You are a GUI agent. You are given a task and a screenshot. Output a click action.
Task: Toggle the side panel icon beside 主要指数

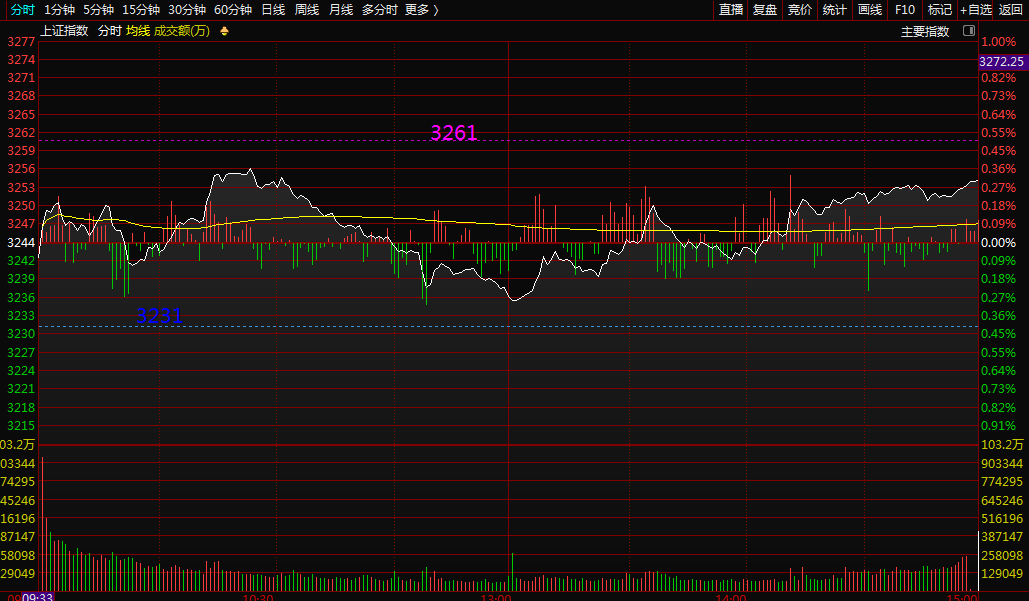(x=968, y=31)
